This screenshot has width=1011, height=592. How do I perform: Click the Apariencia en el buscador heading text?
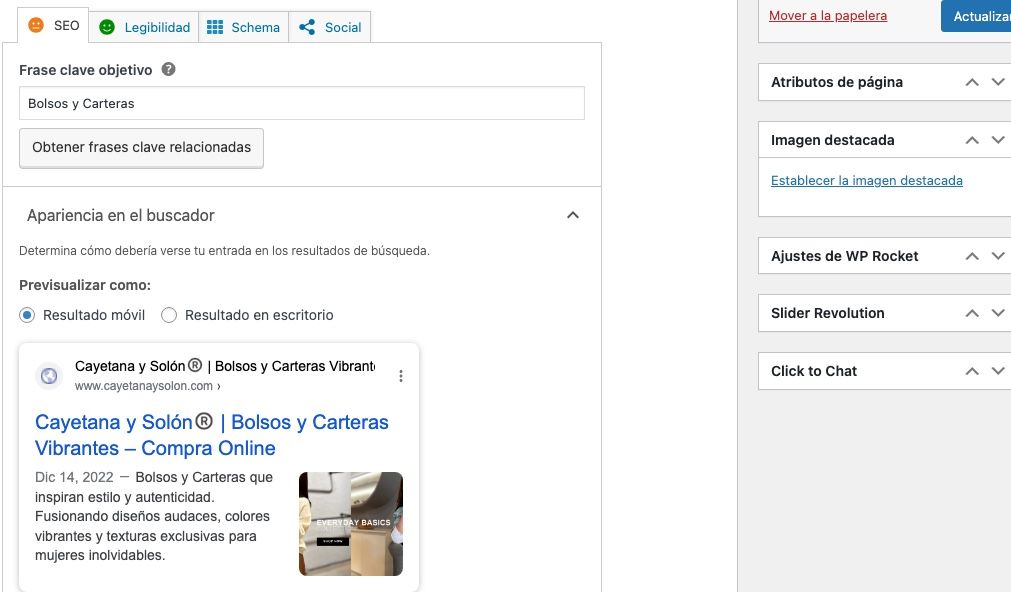121,215
